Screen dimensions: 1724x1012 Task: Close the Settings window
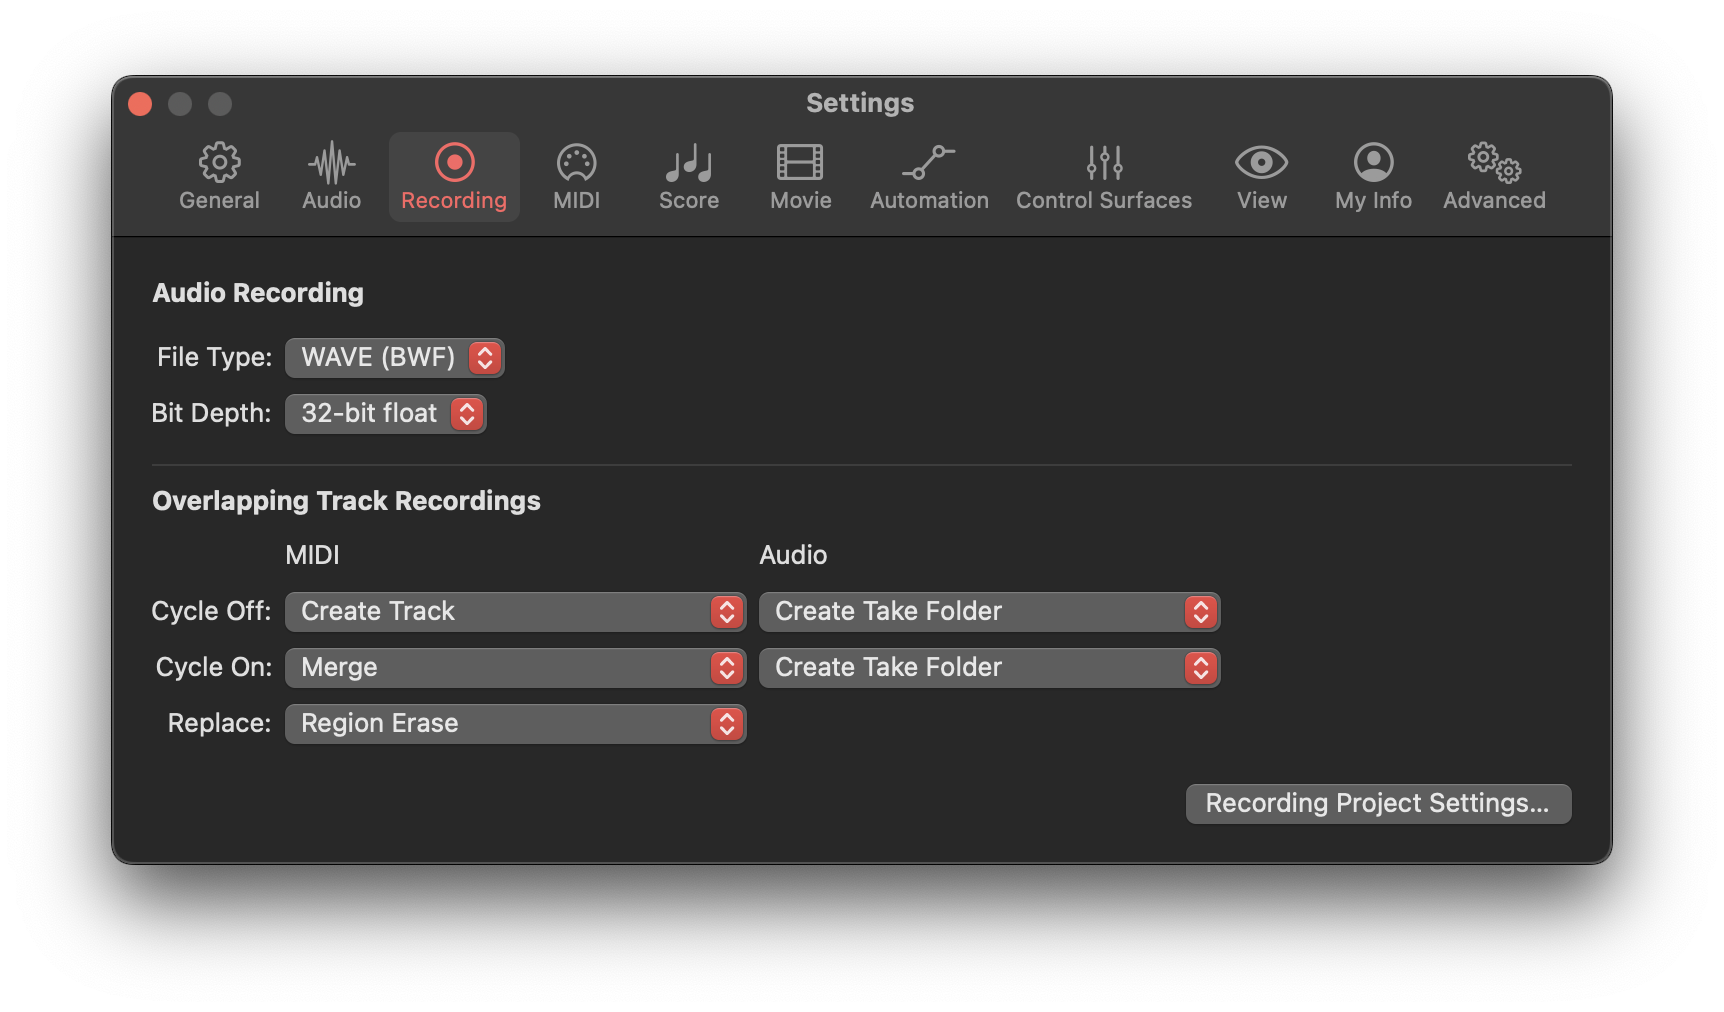tap(140, 103)
